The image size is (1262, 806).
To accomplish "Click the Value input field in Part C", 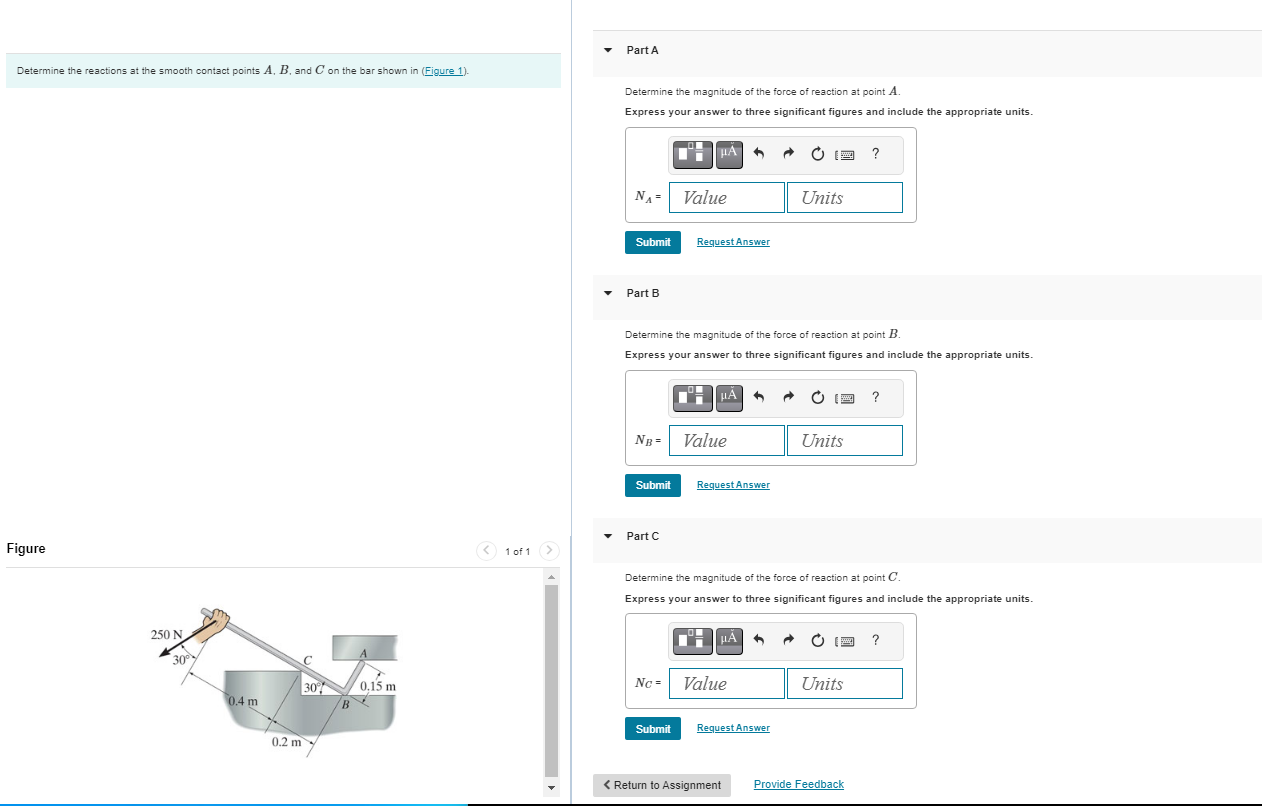I will (x=727, y=683).
